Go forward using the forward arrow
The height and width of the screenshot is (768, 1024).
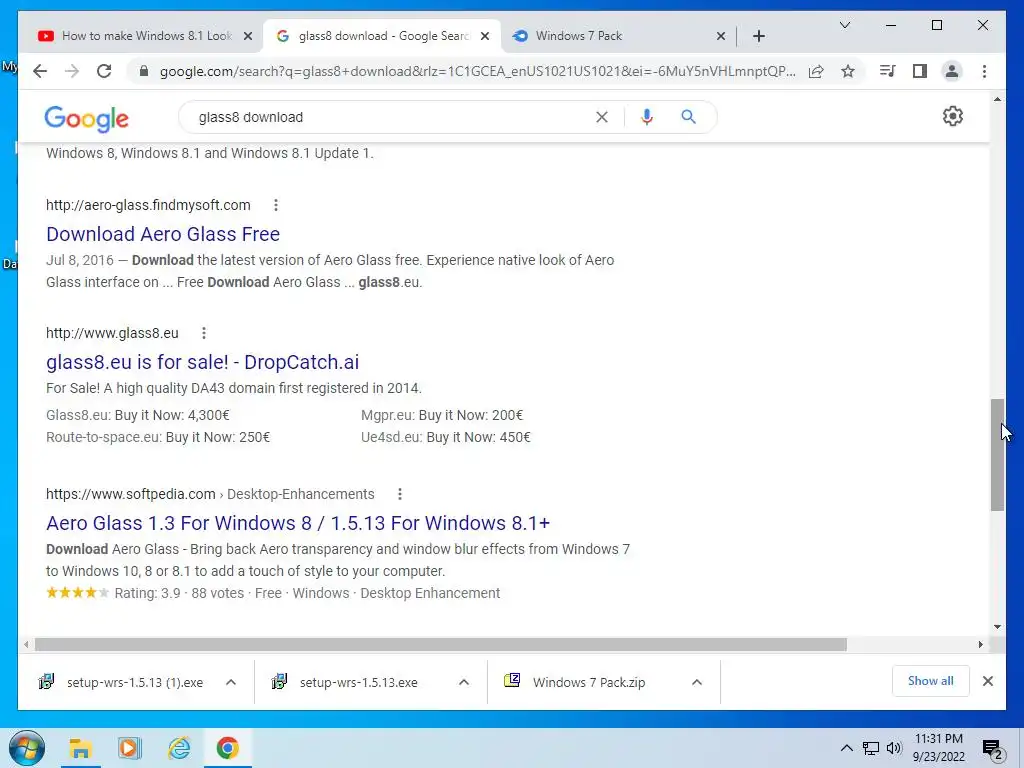(x=72, y=71)
